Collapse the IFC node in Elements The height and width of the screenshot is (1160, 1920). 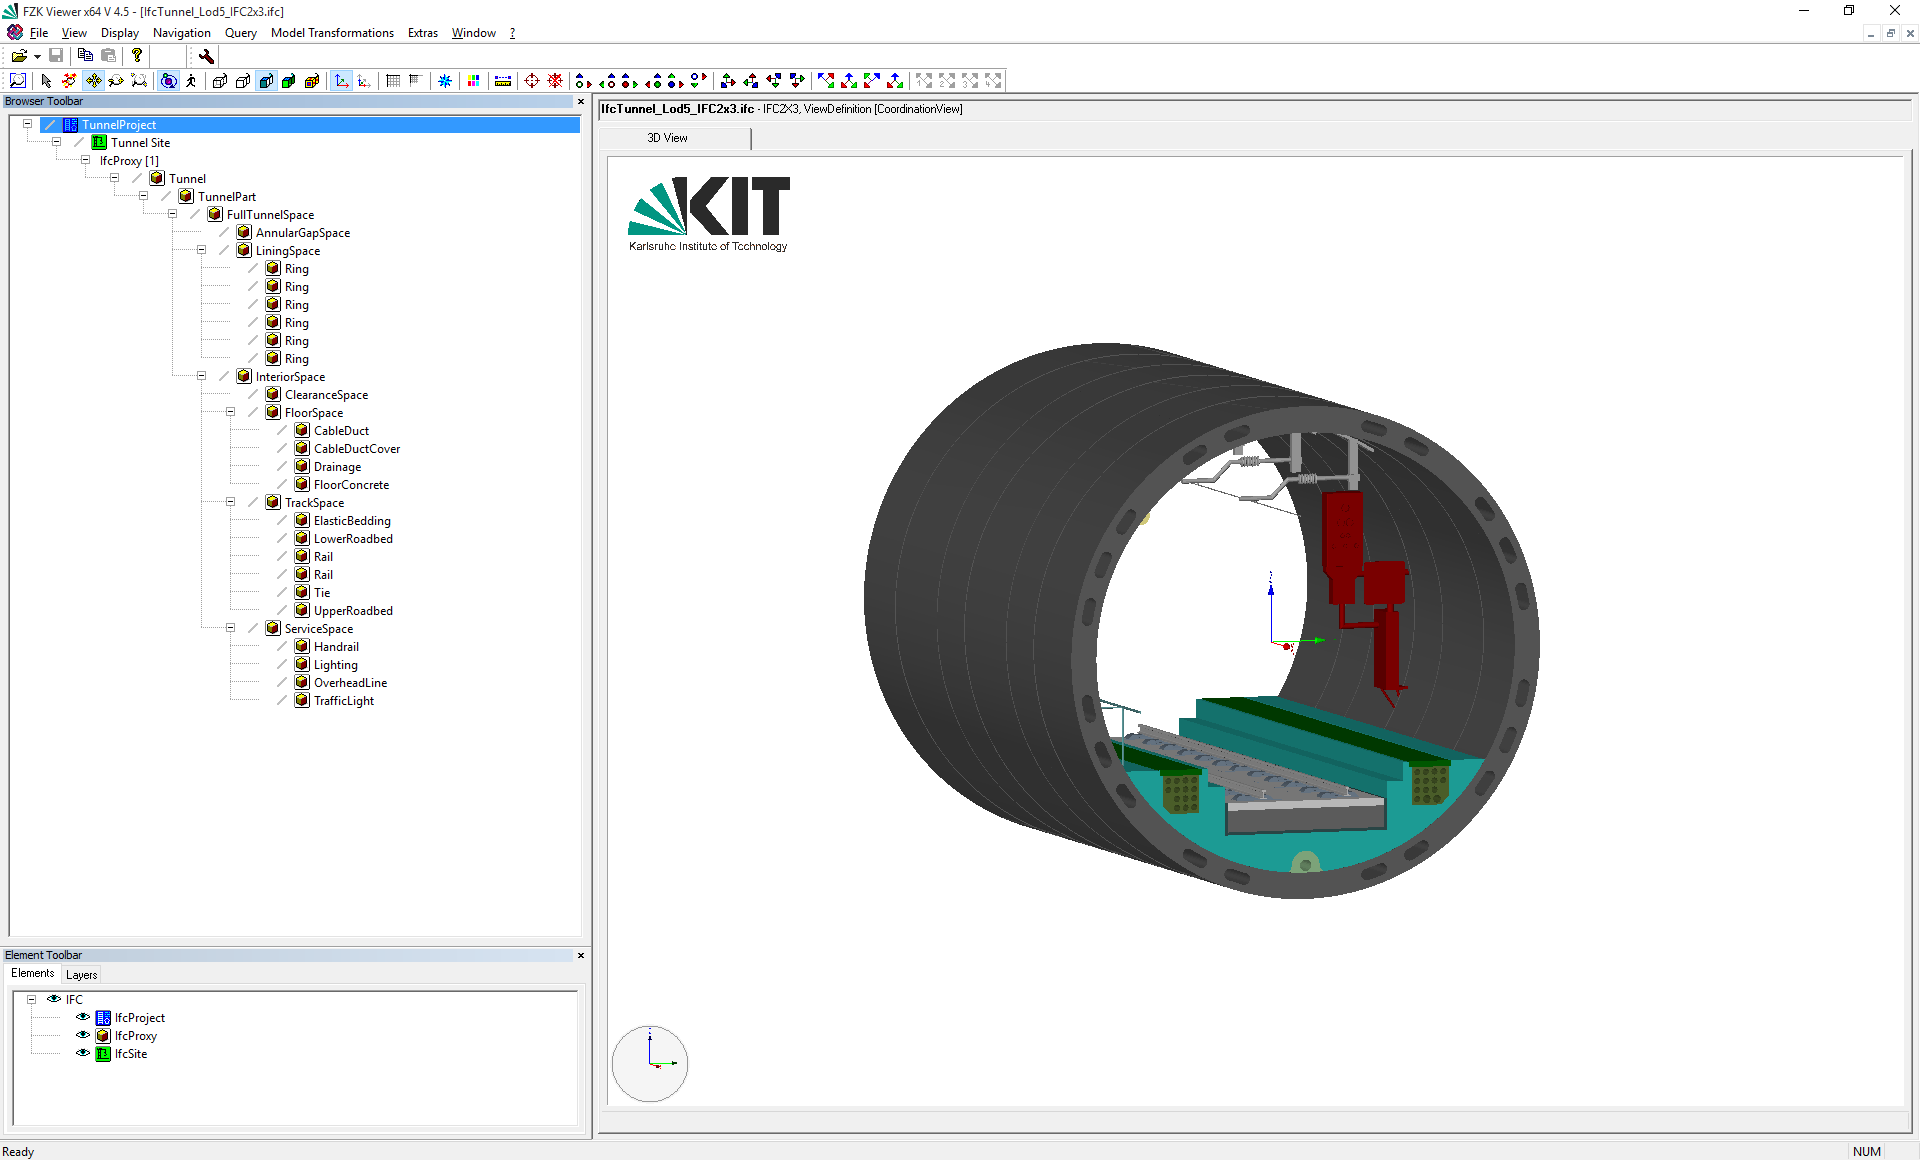pyautogui.click(x=31, y=999)
